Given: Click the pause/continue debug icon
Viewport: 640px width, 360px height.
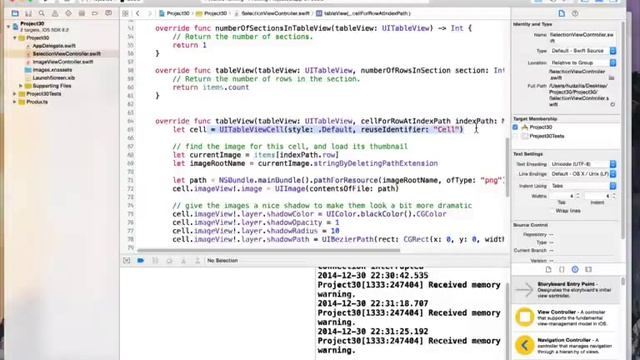Looking at the screenshot, I should (x=155, y=260).
